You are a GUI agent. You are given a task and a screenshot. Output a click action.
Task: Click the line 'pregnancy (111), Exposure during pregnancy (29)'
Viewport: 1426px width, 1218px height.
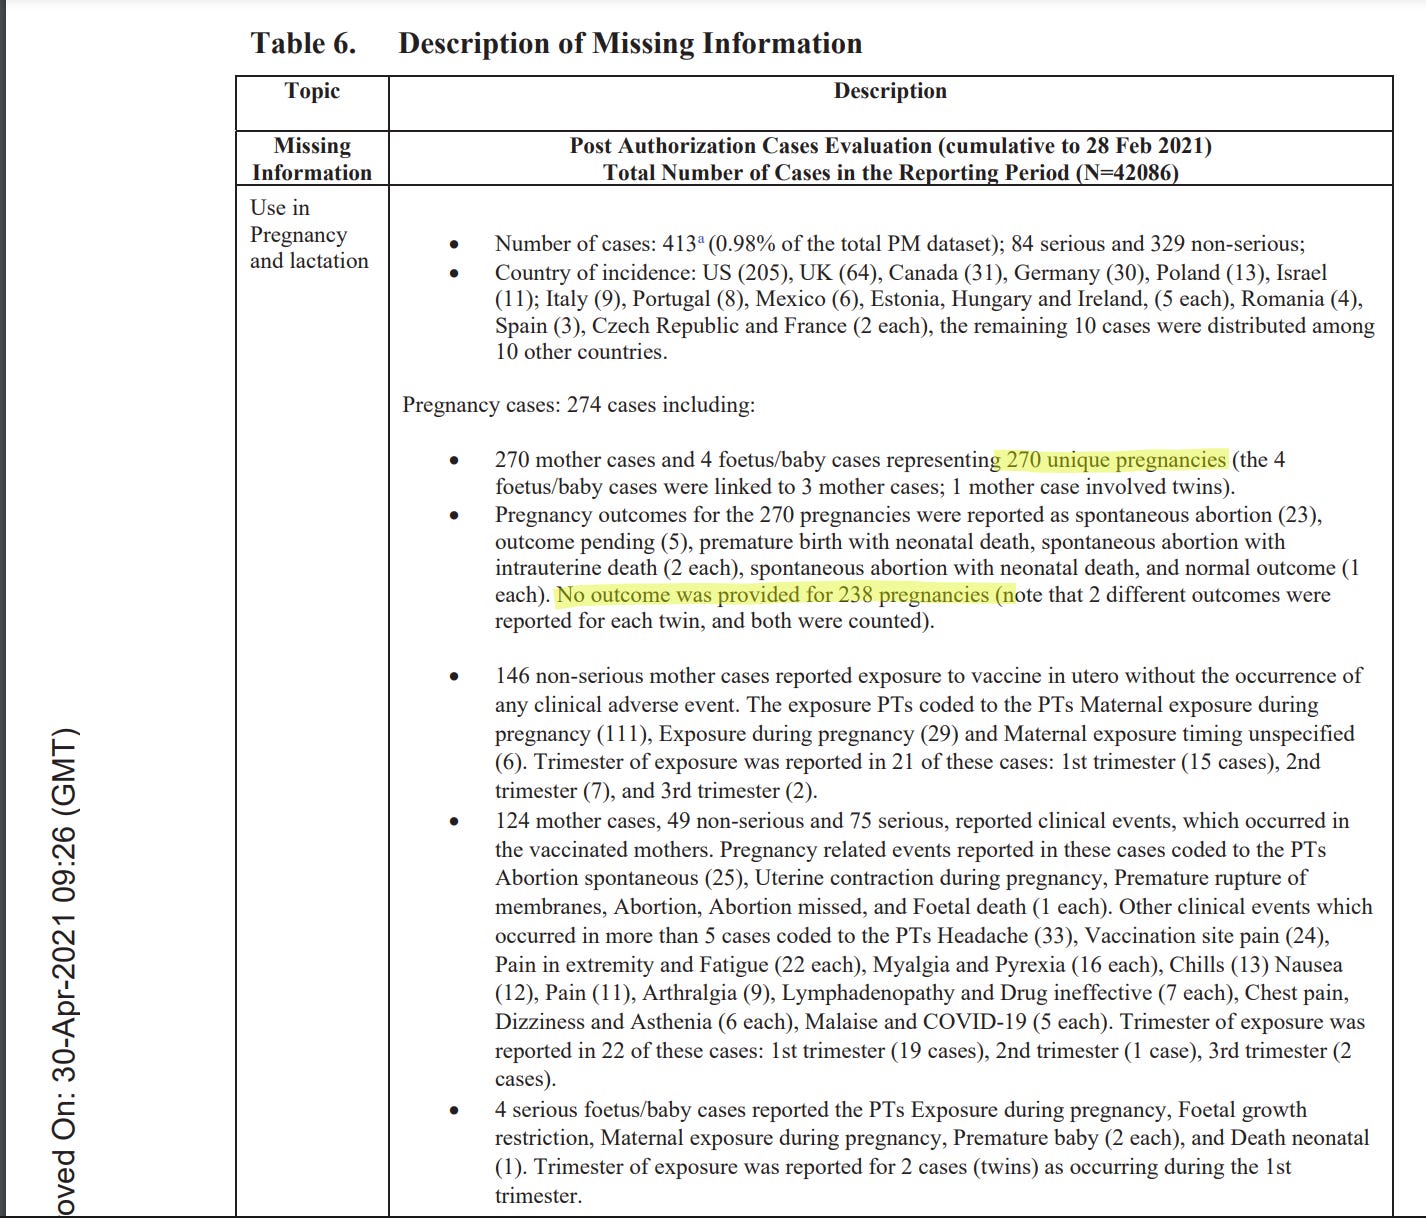[x=925, y=734]
